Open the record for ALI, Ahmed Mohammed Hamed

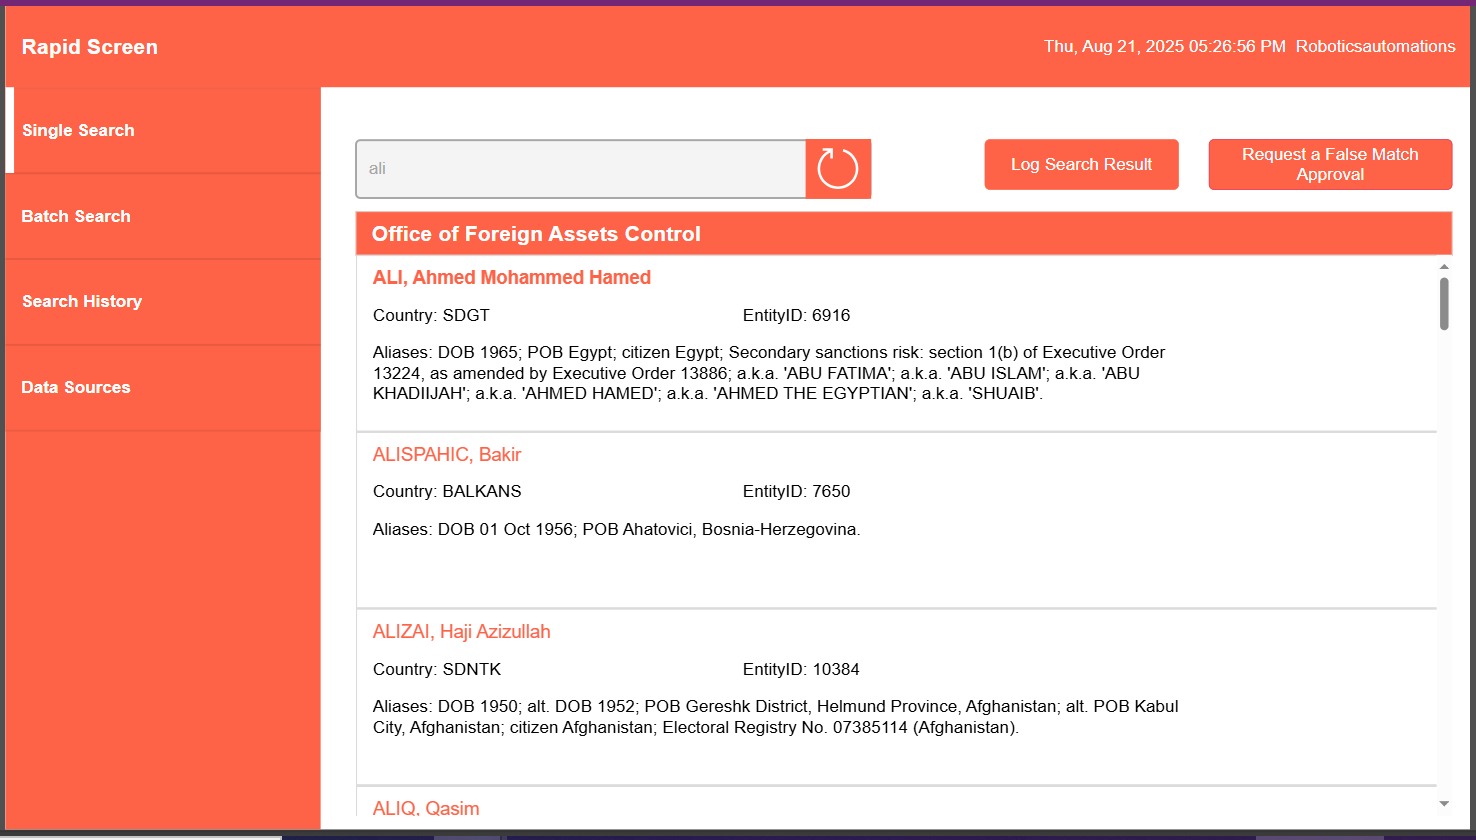(511, 277)
